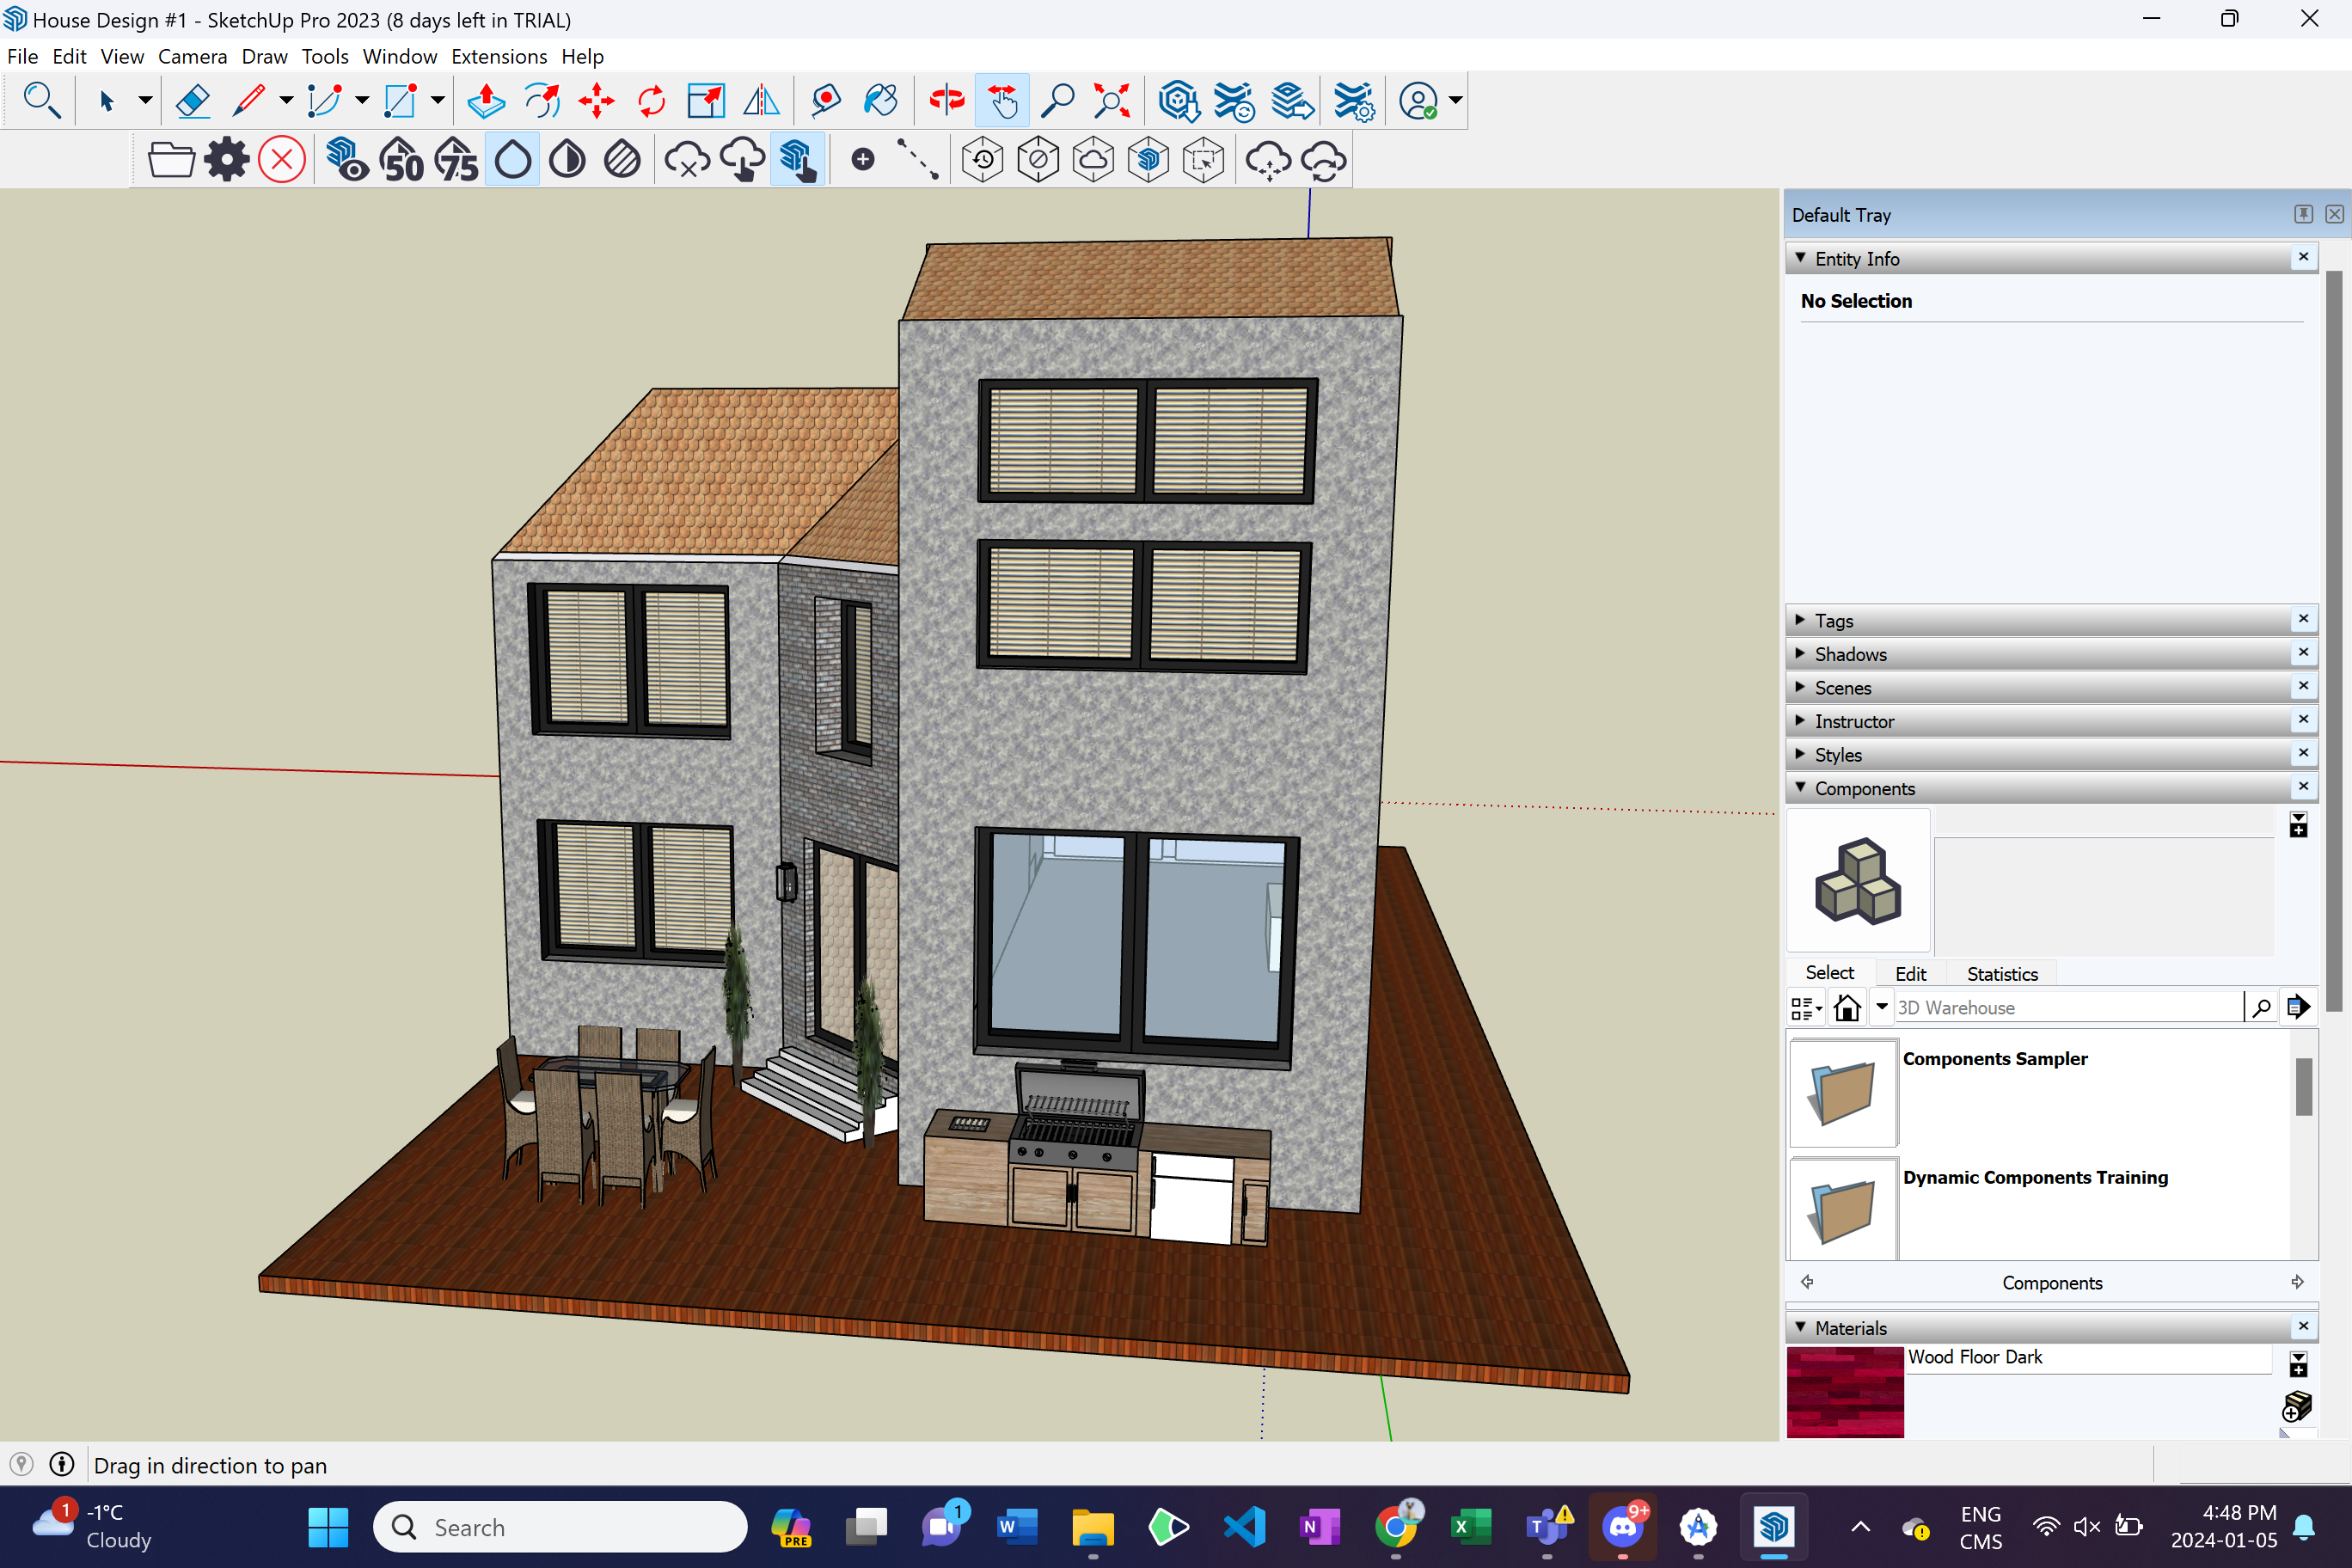This screenshot has height=1568, width=2352.
Task: Expand the Shadows panel
Action: pos(1850,654)
